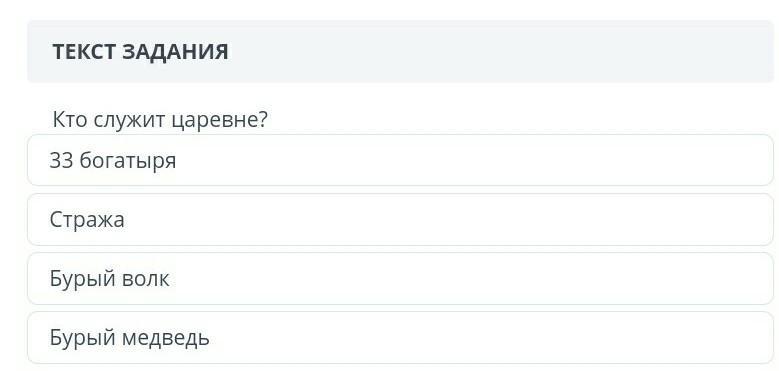779x371 pixels.
Task: Select the answer "33 богатыря"
Action: tap(400, 160)
